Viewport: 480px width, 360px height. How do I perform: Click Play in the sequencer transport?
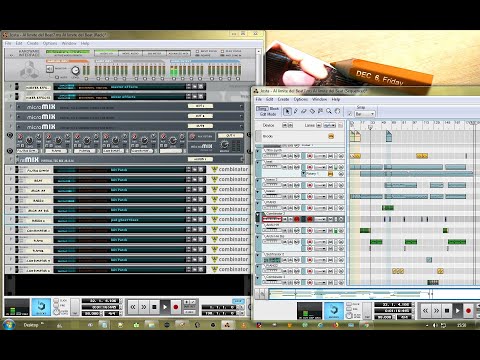458,311
